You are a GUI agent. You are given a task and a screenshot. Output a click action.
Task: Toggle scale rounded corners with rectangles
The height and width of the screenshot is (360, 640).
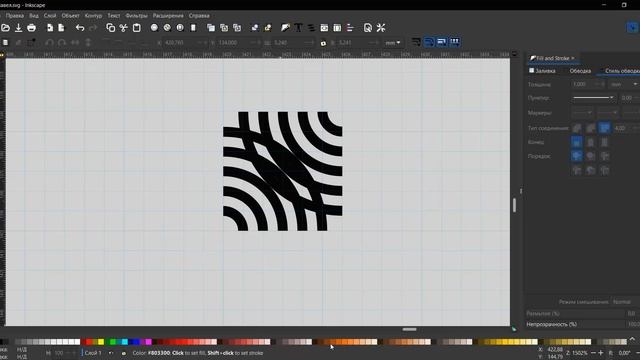coord(429,42)
